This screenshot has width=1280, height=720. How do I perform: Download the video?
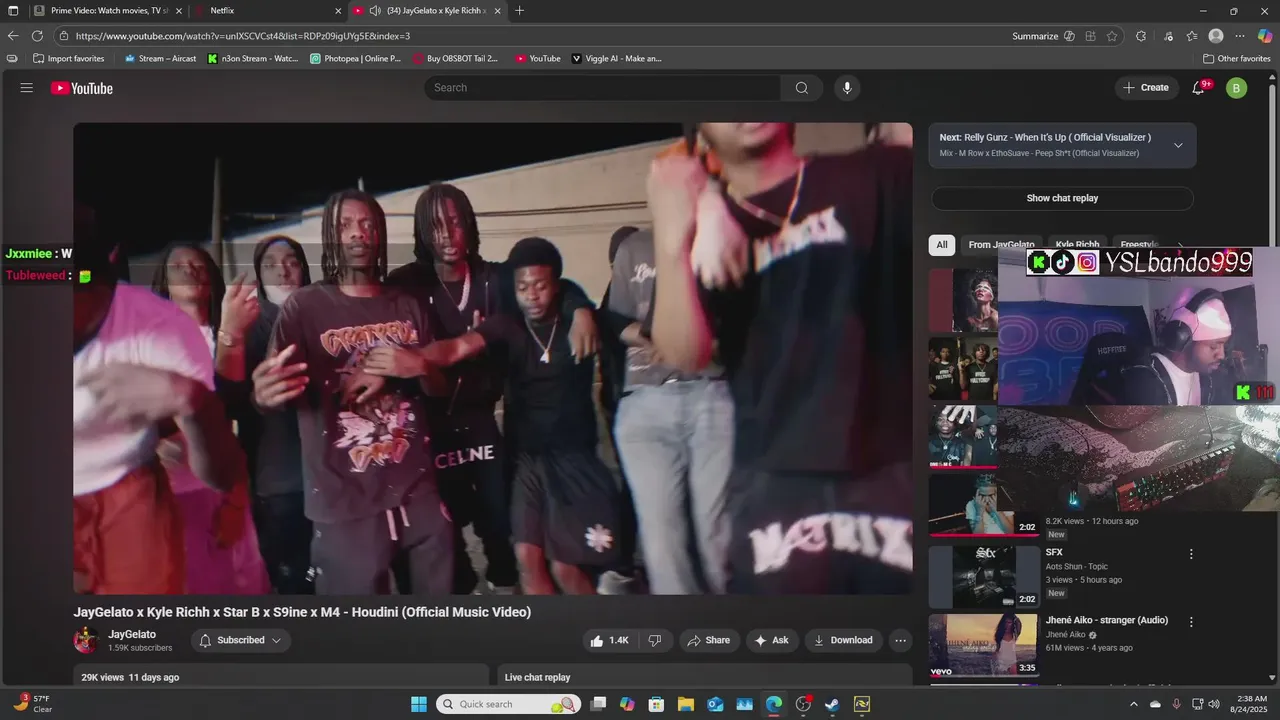844,640
